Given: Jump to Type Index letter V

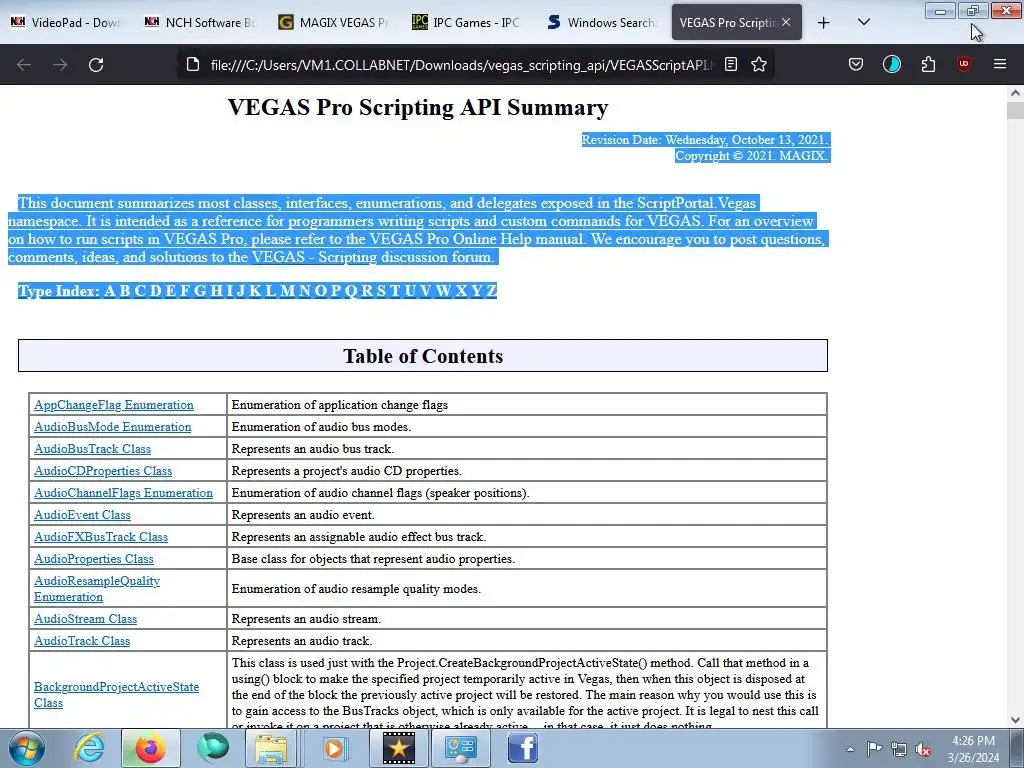Looking at the screenshot, I should (426, 291).
